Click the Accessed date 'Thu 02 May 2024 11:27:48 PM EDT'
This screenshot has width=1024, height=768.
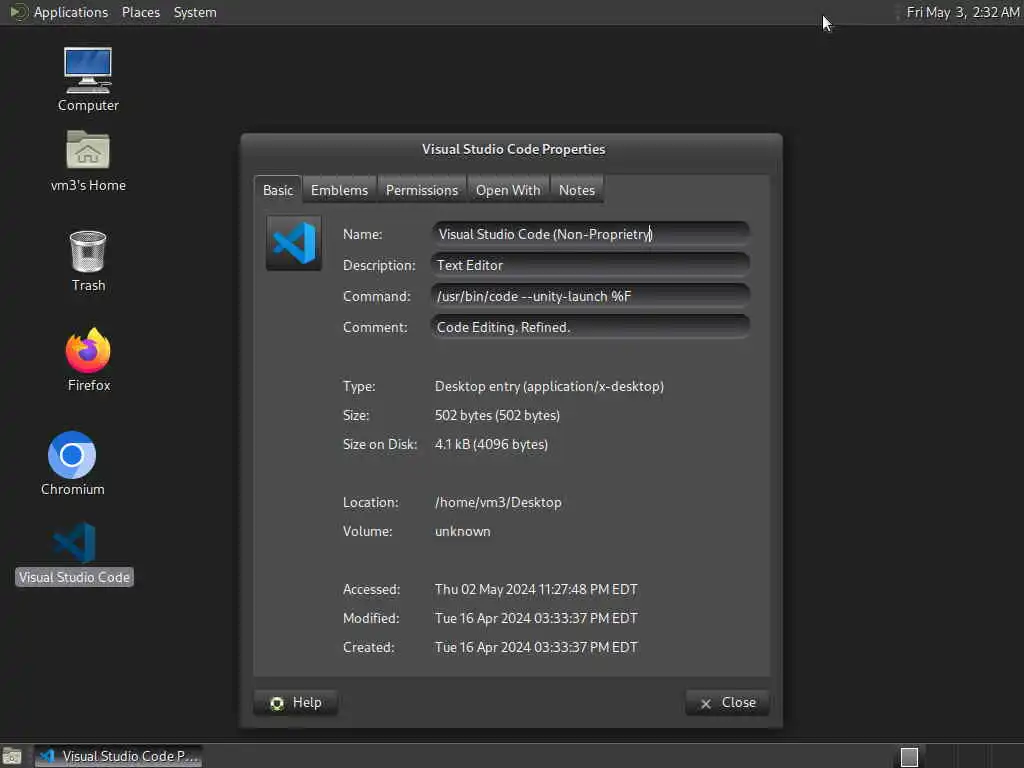click(536, 590)
